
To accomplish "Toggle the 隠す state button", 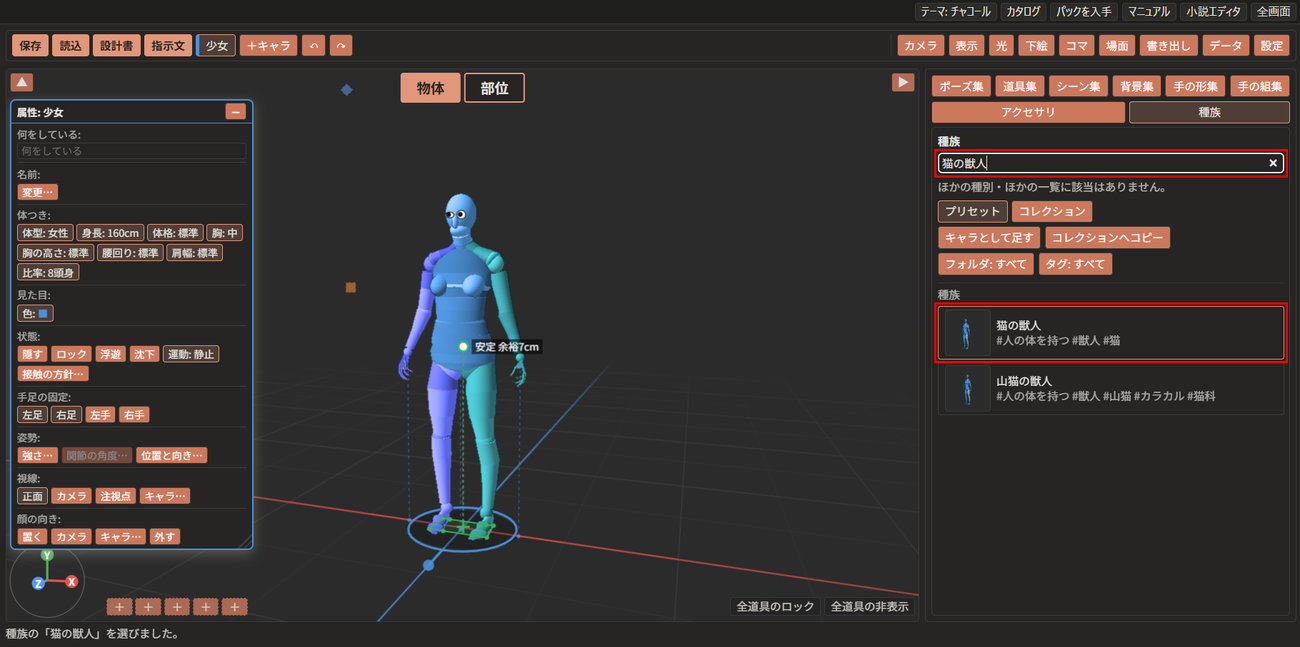I will [x=33, y=354].
